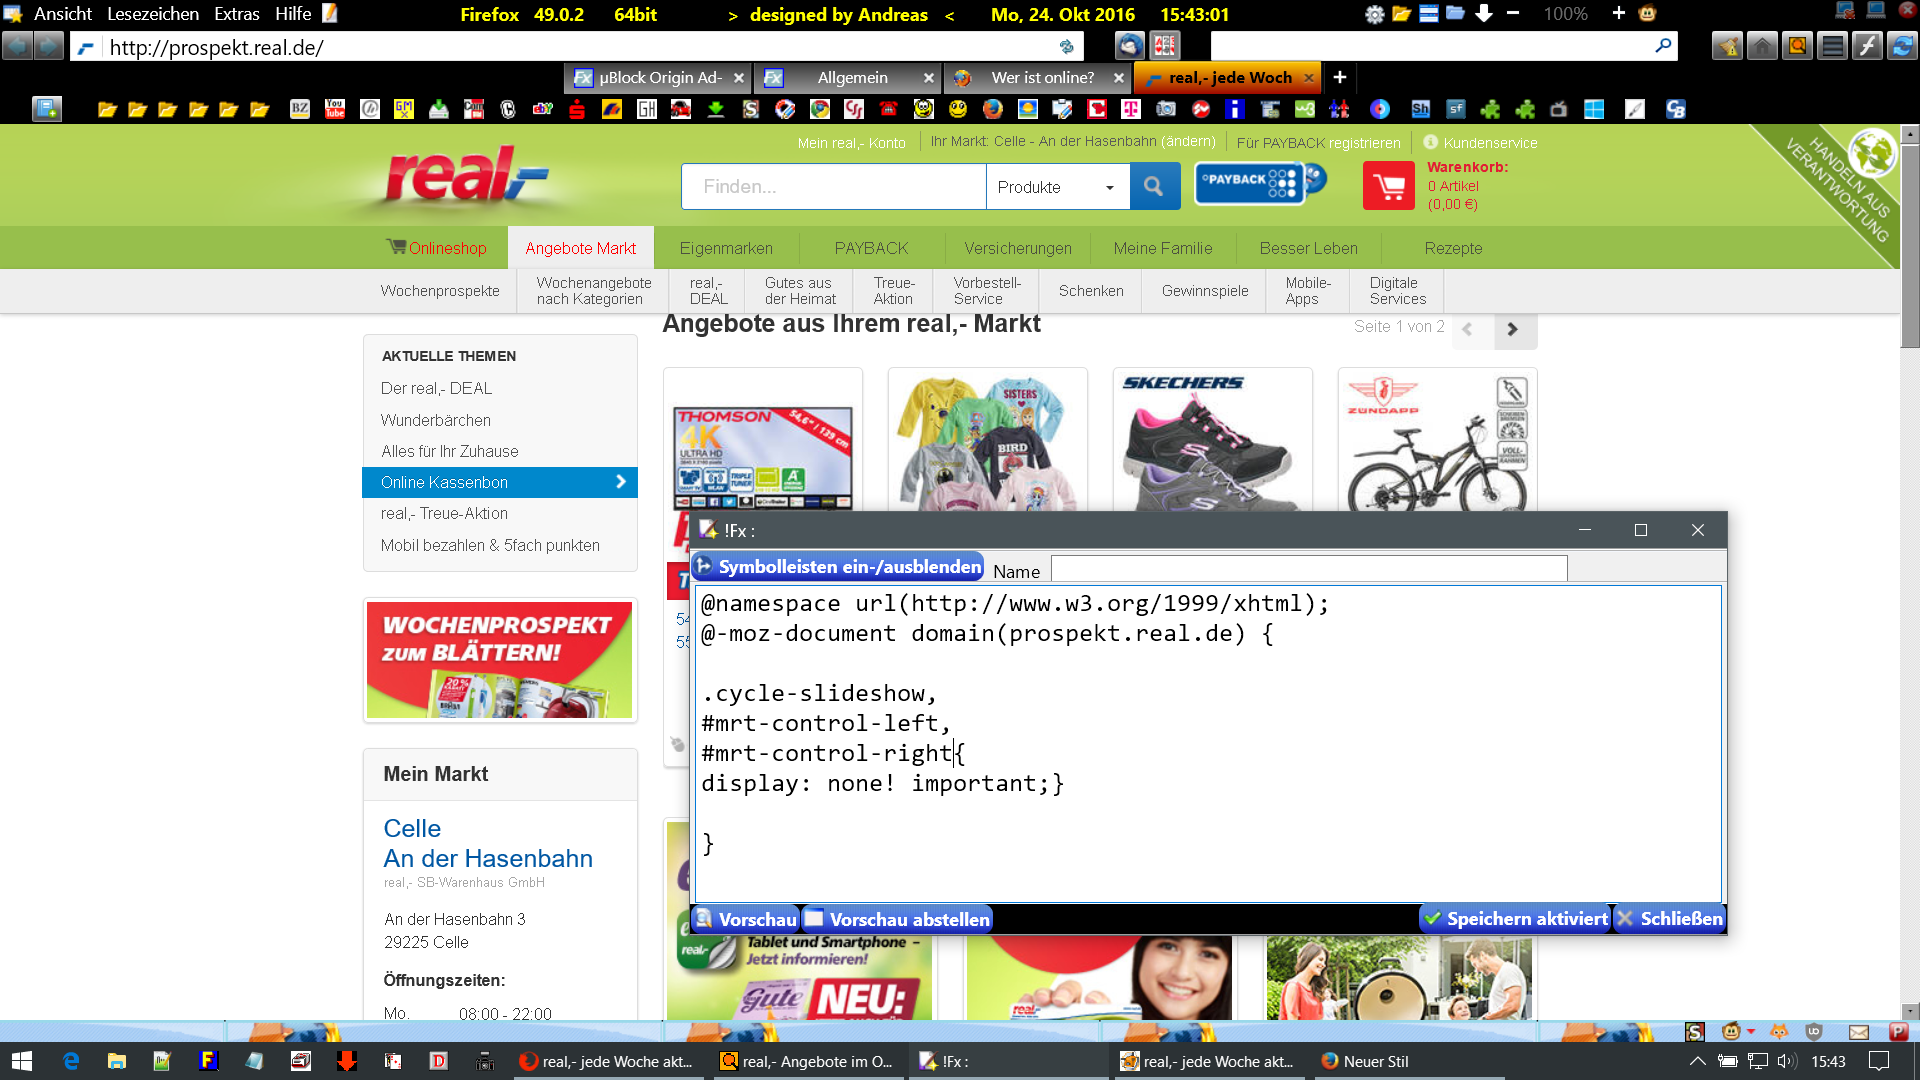Screen dimensions: 1920x1080
Task: Open Edge browser from Windows taskbar
Action: [71, 1061]
